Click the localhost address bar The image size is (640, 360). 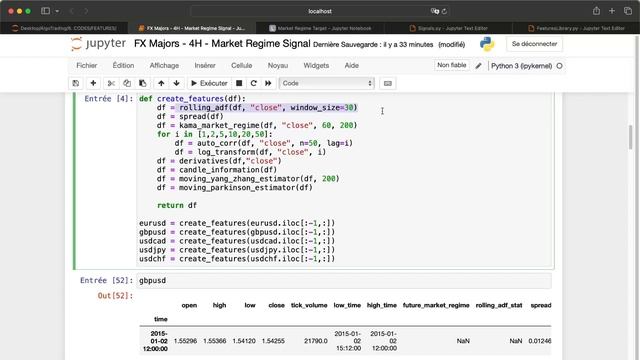click(320, 11)
